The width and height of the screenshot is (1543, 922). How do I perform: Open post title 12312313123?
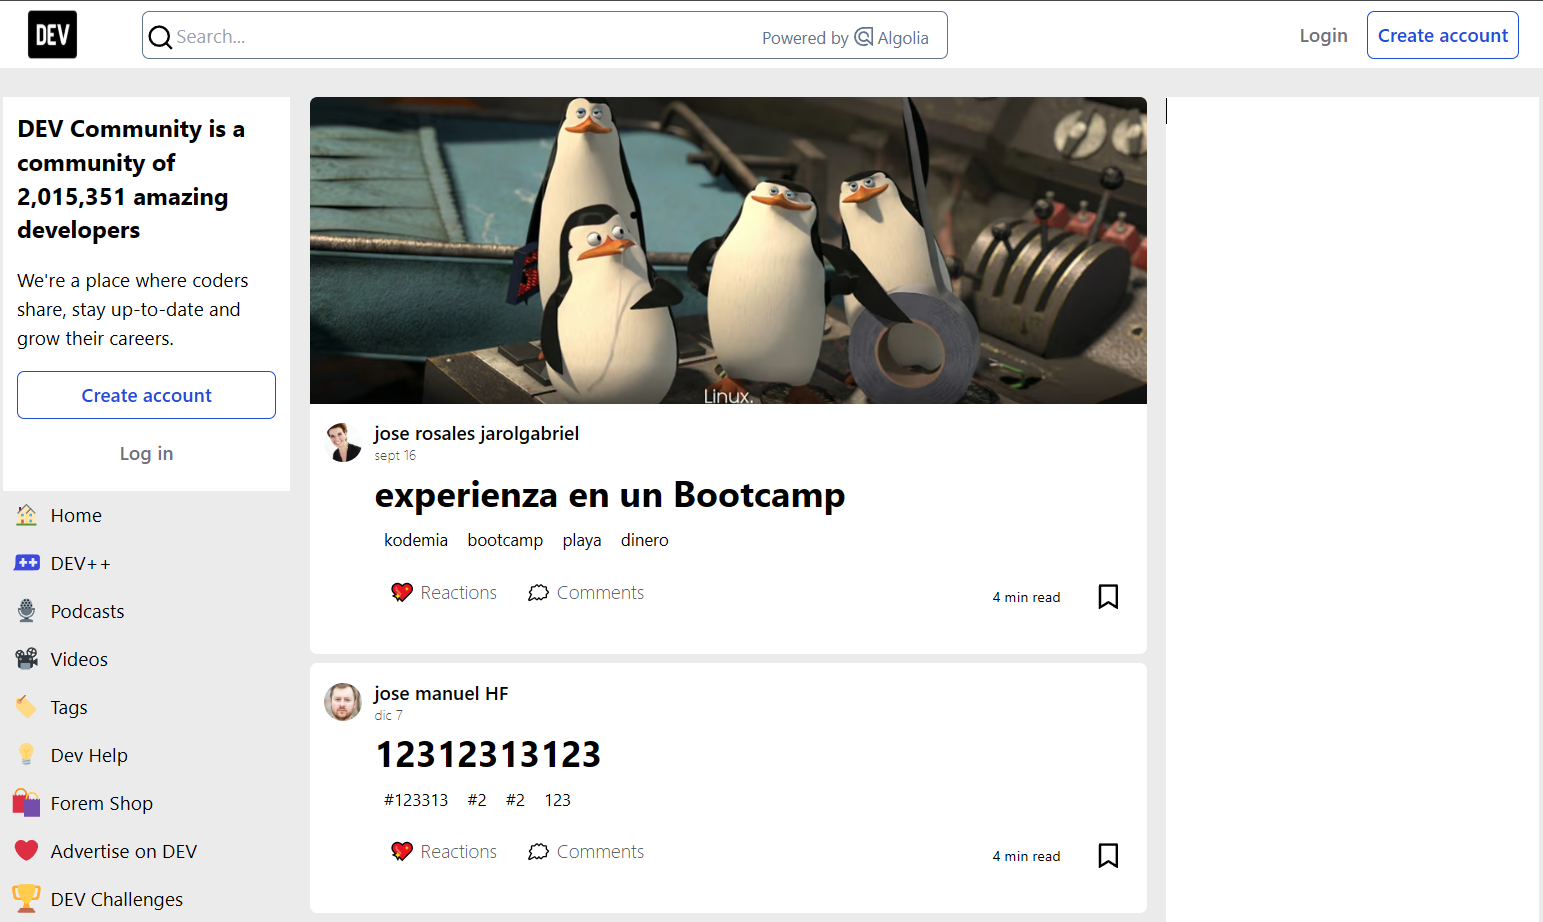coord(488,754)
